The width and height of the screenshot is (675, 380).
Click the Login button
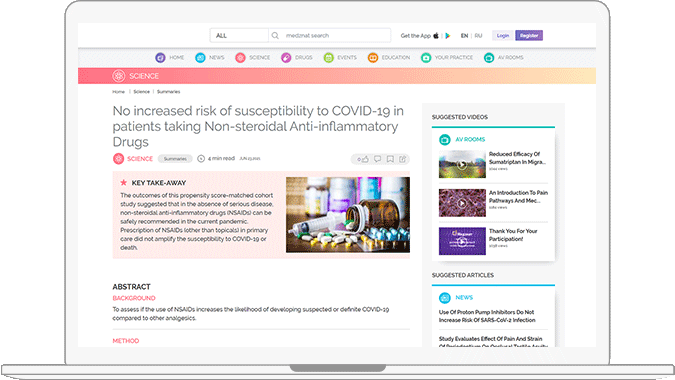click(503, 35)
